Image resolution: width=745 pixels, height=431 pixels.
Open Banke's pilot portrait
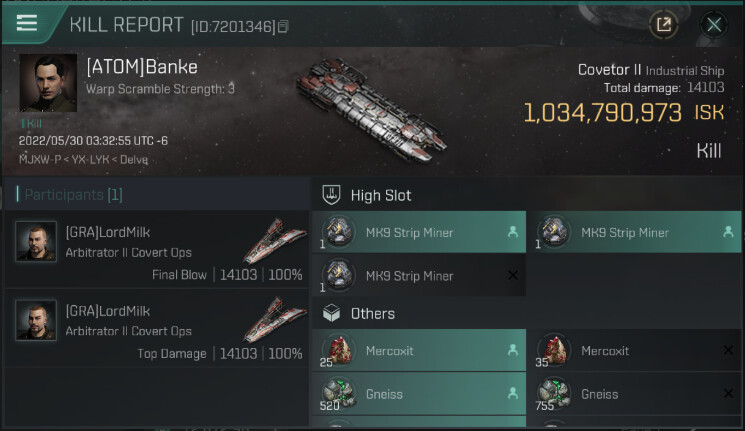(48, 83)
